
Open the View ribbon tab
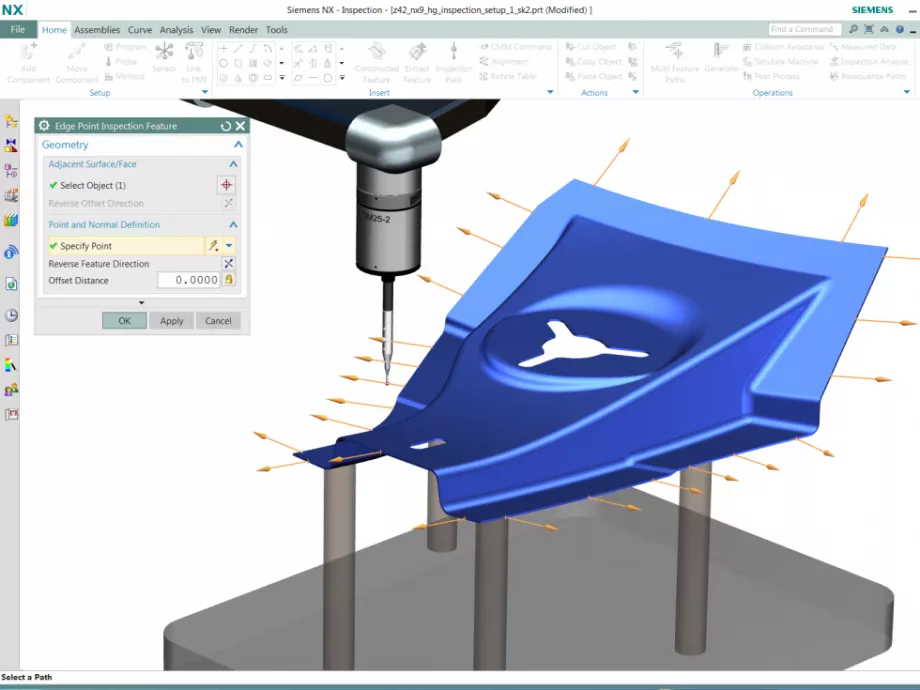click(x=211, y=29)
